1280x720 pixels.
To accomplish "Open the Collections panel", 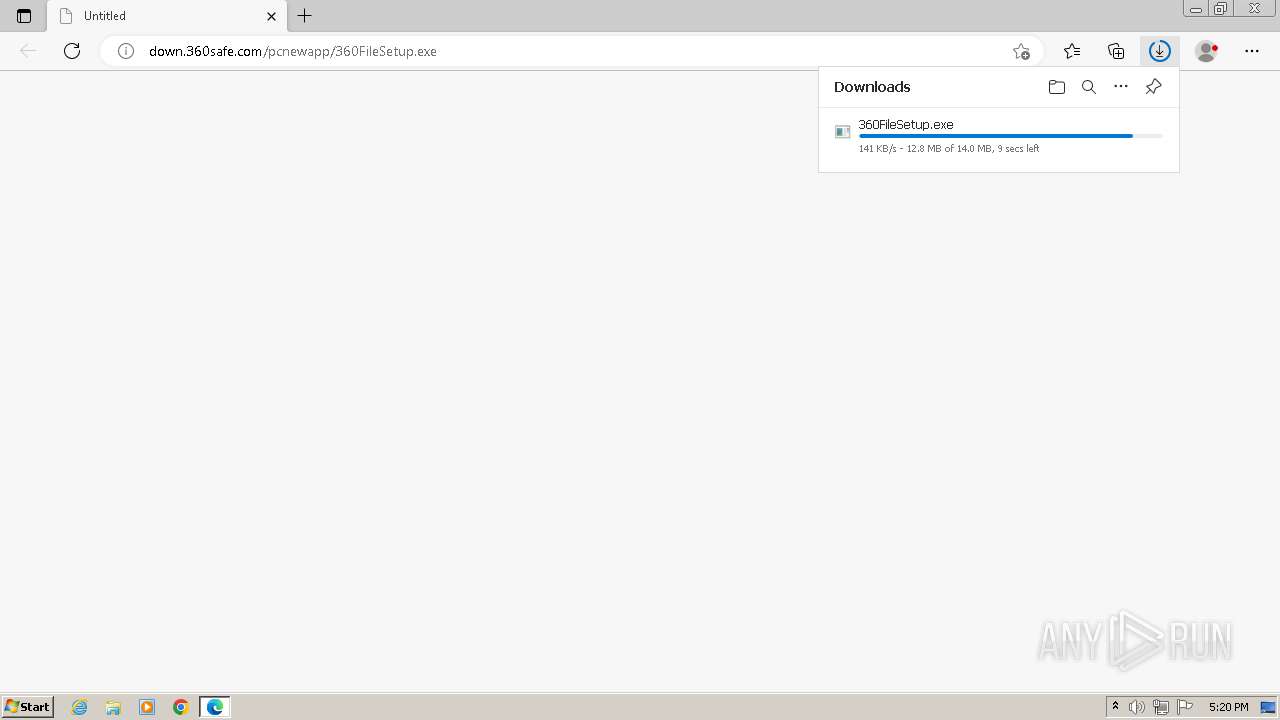I will click(x=1116, y=51).
